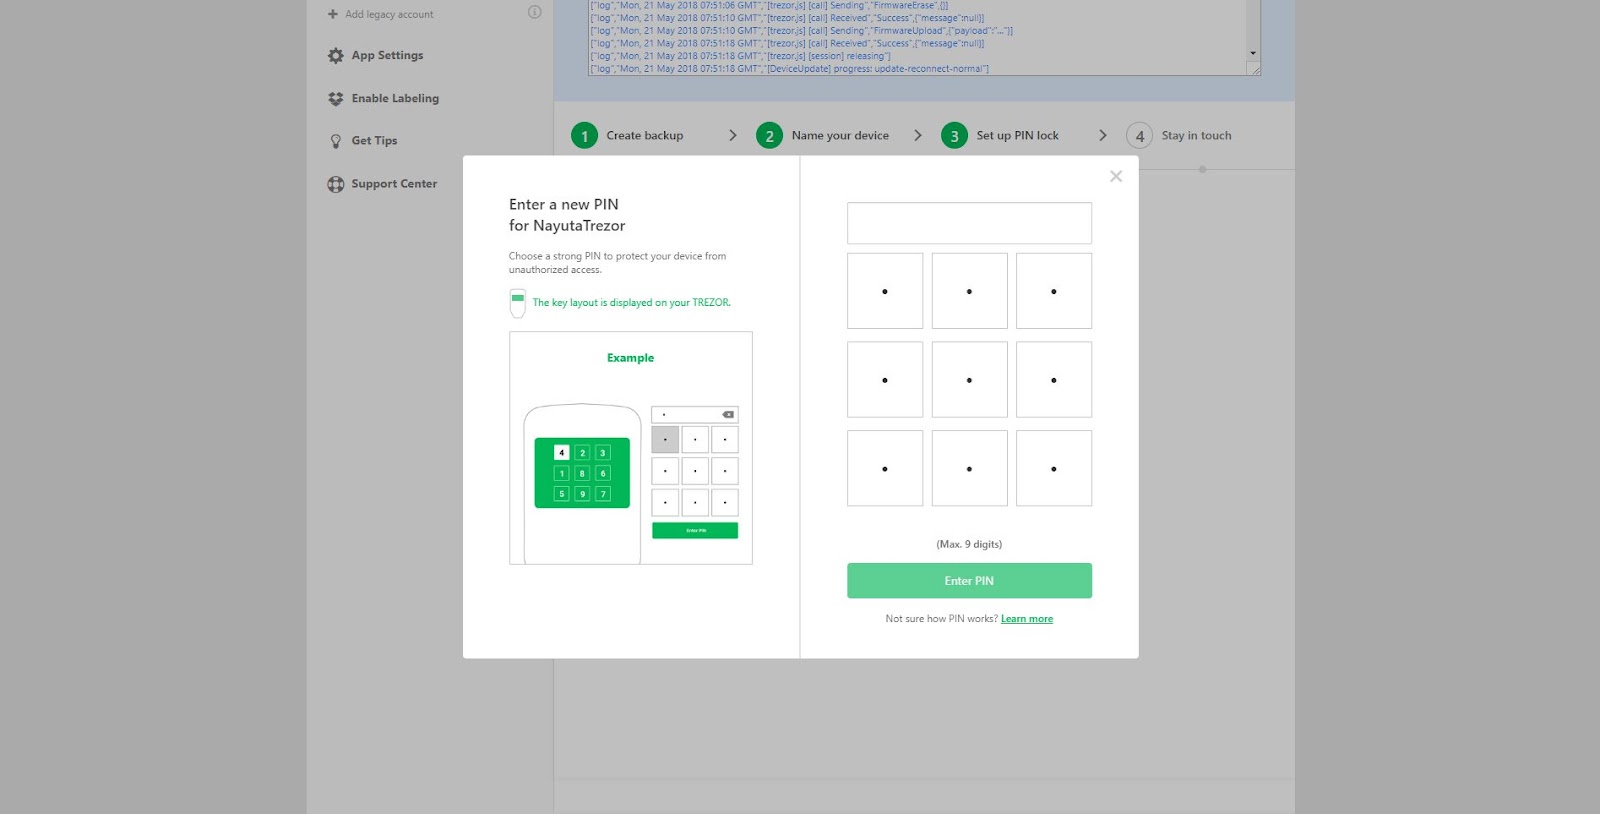Open the App Settings menu label
This screenshot has height=814, width=1600.
[x=387, y=56]
